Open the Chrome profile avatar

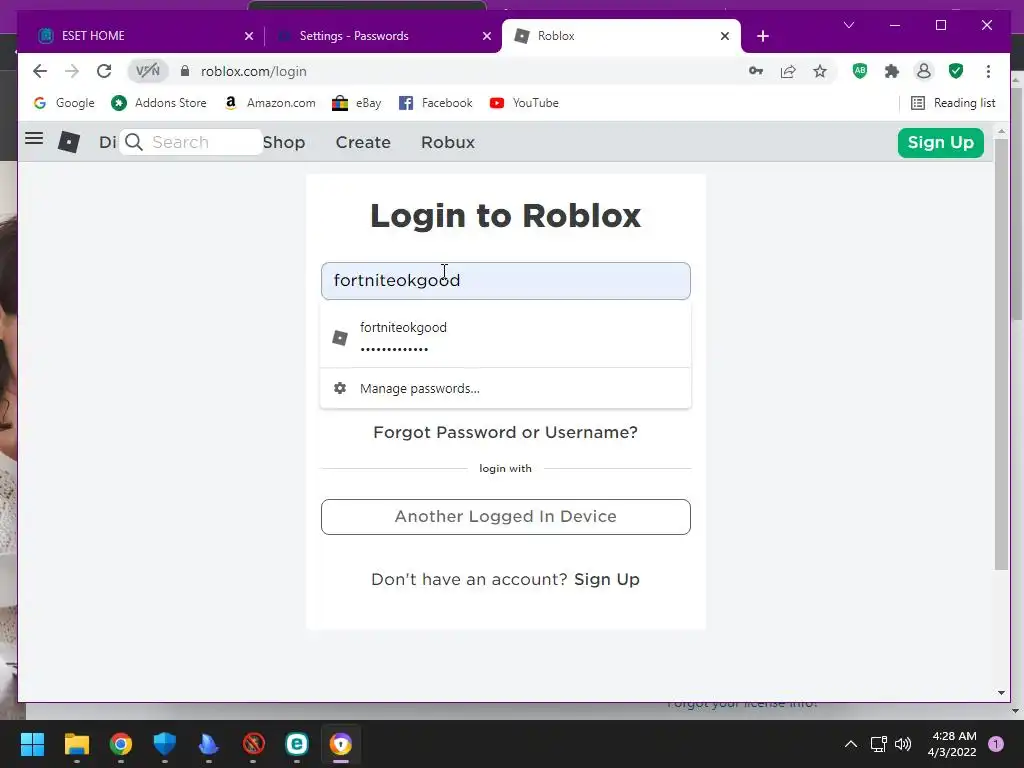pyautogui.click(x=923, y=71)
